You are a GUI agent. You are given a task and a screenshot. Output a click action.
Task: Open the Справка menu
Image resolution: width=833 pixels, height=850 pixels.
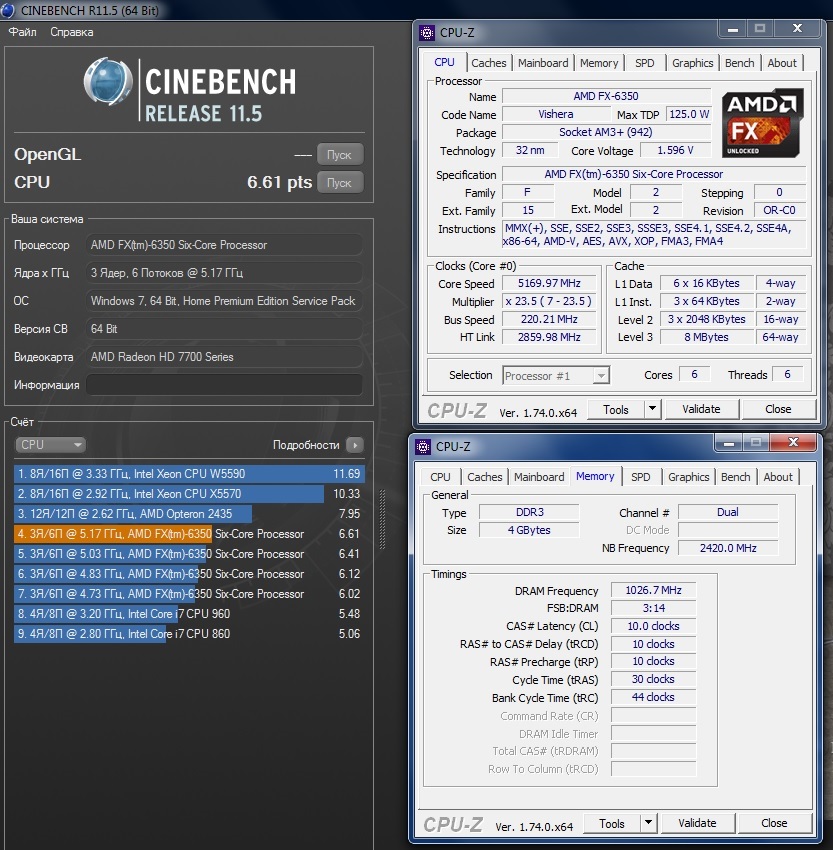click(72, 32)
